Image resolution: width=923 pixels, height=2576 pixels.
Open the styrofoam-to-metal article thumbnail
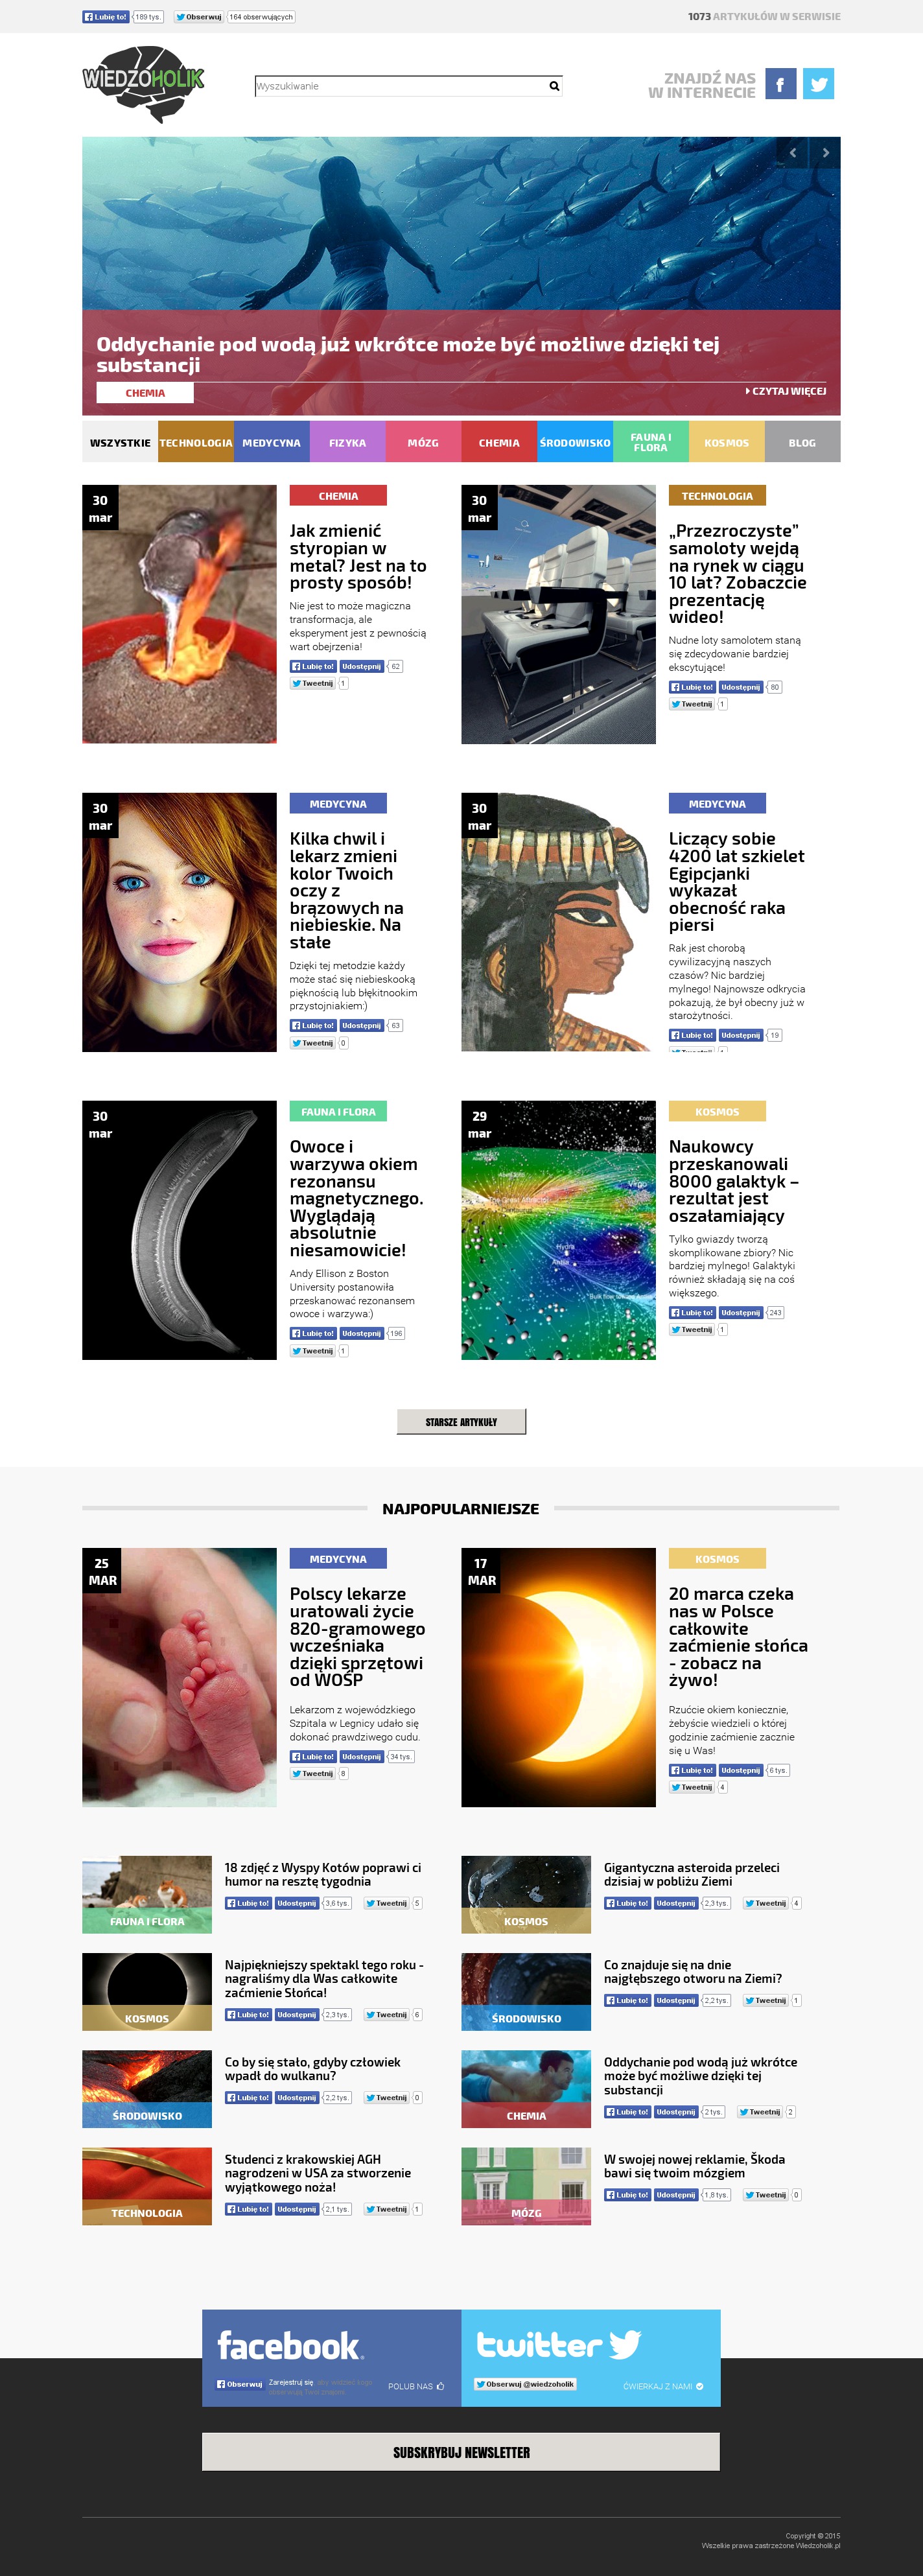click(x=179, y=614)
